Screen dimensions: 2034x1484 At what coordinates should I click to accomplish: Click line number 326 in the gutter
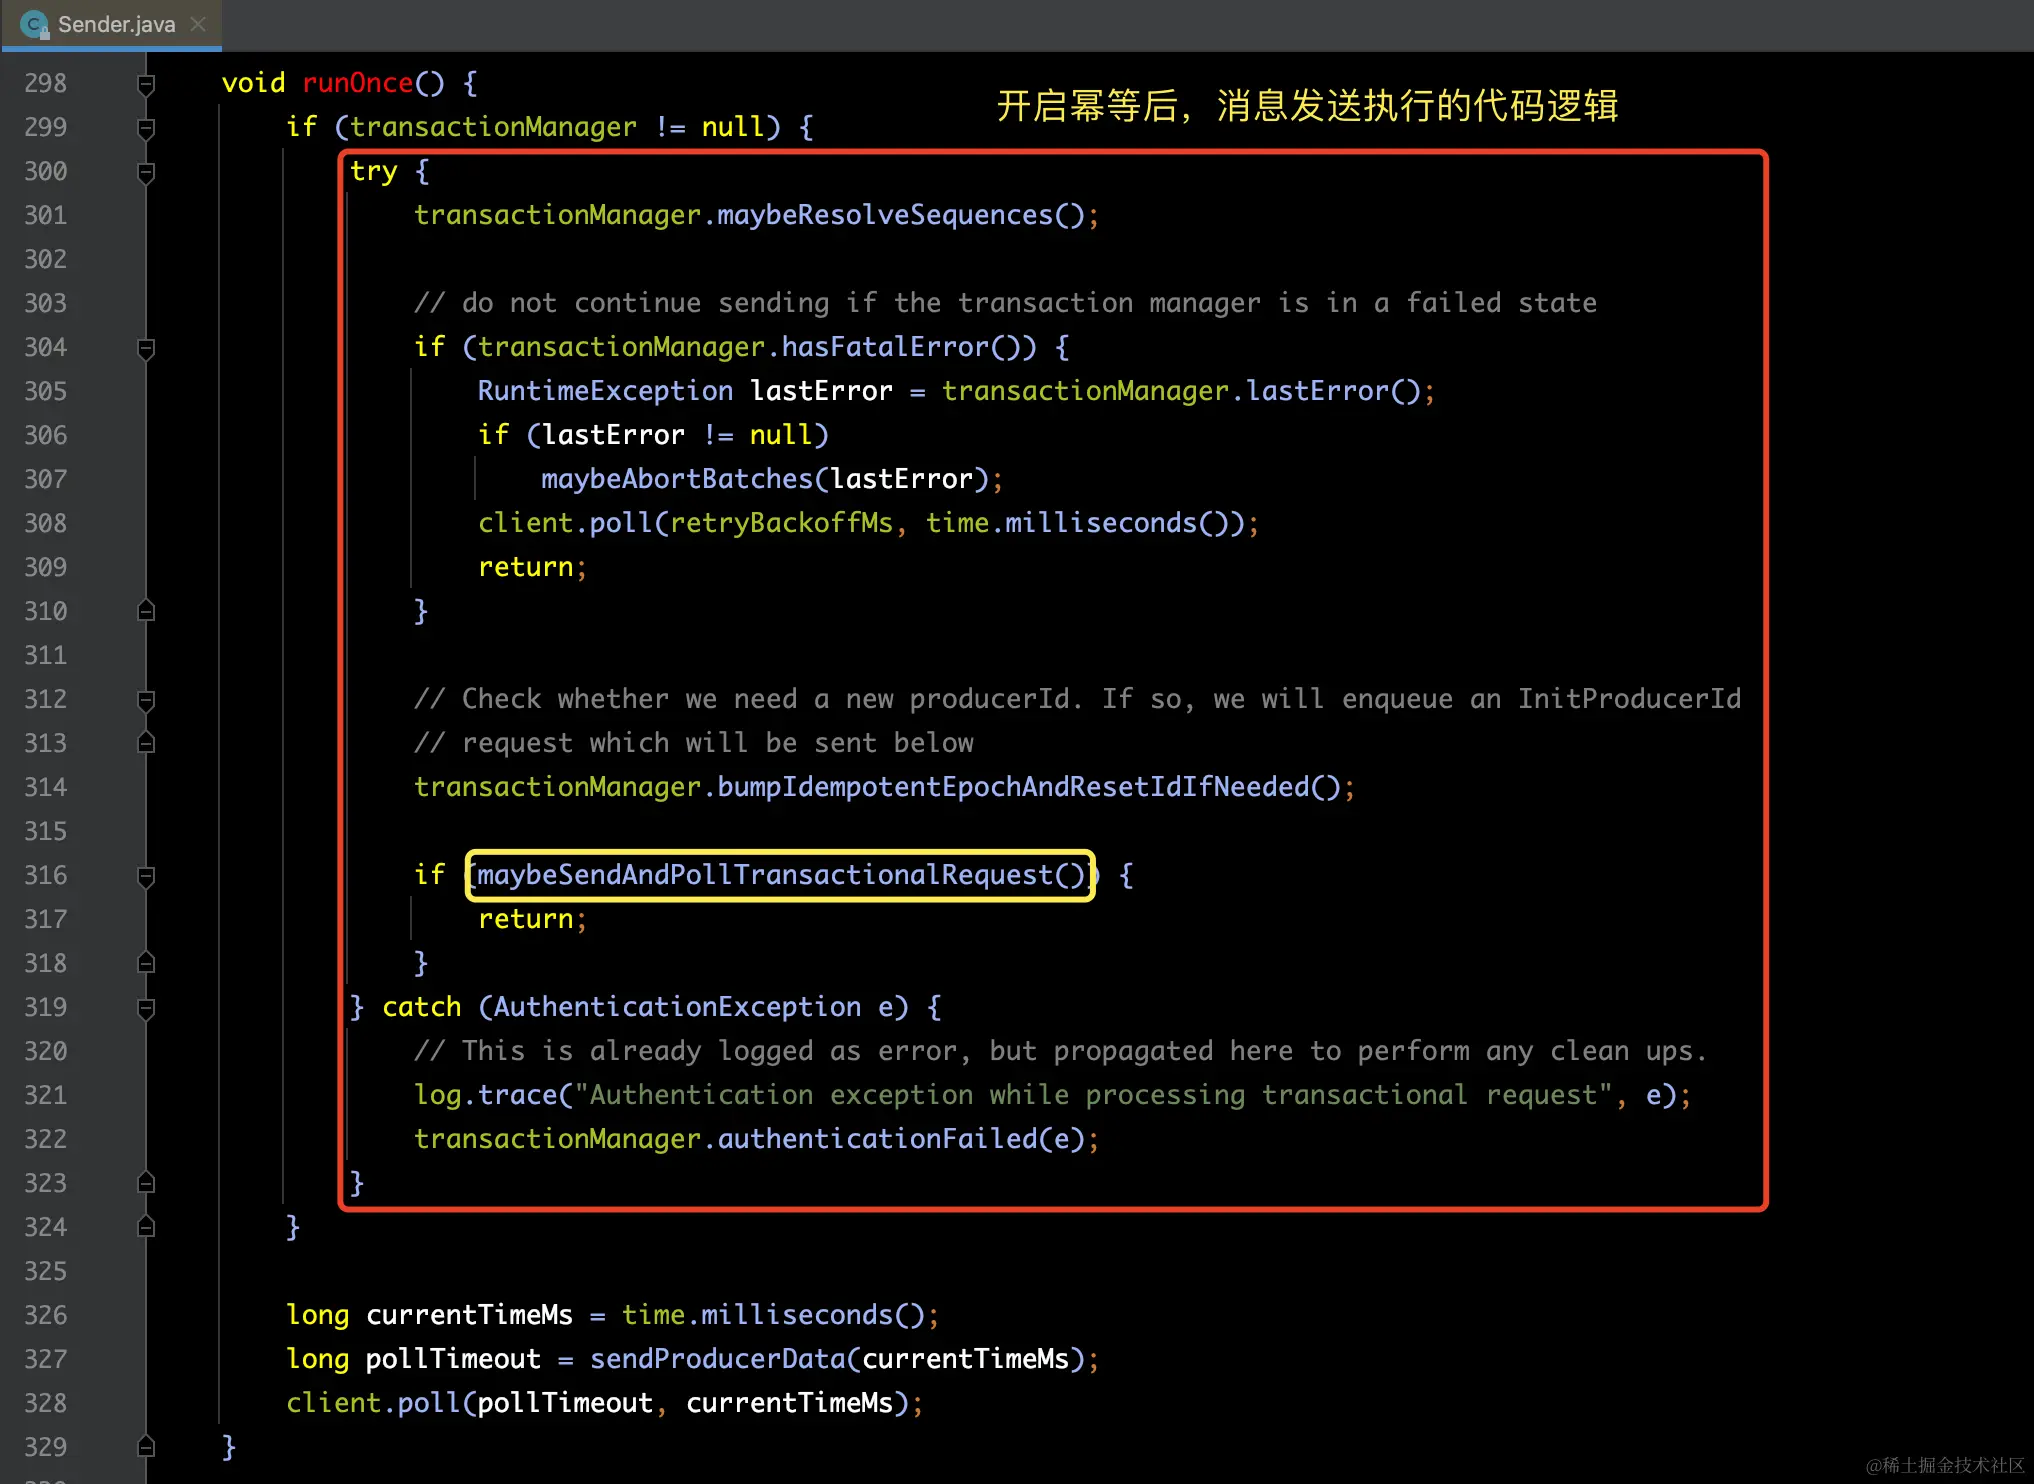(x=46, y=1315)
